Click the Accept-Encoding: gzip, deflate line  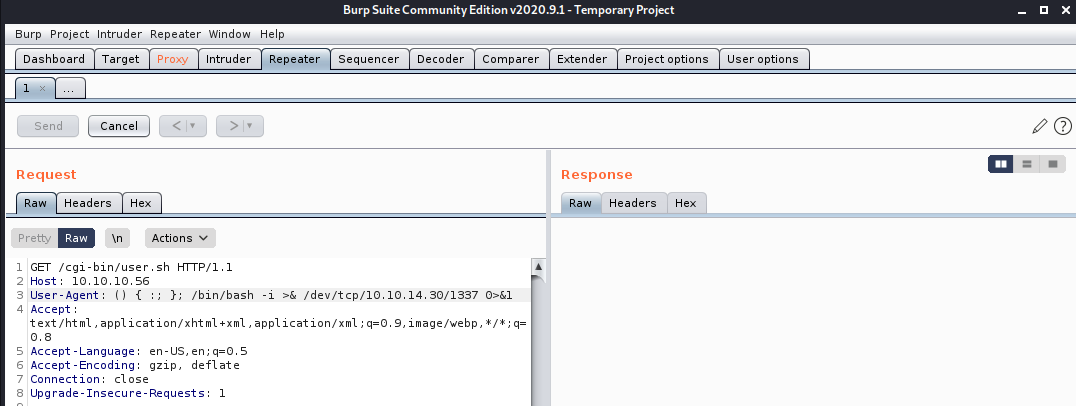point(135,365)
